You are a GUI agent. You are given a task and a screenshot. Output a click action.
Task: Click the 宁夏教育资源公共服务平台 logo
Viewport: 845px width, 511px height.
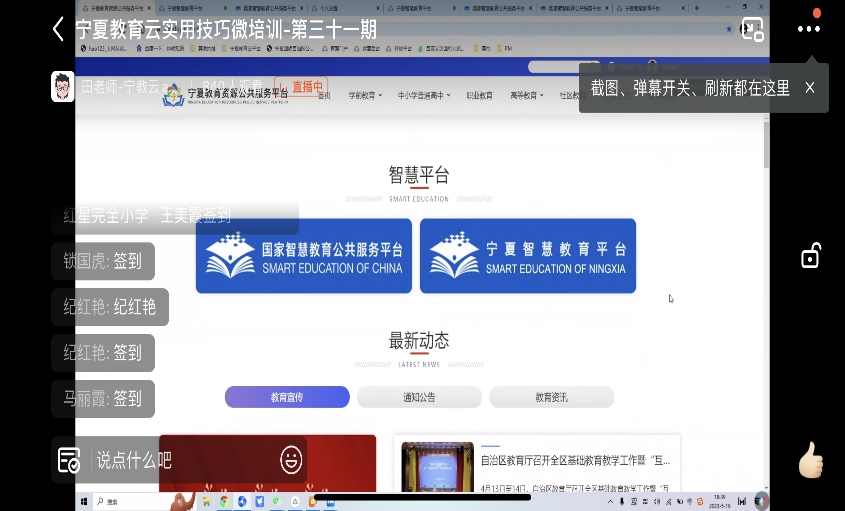tap(225, 95)
